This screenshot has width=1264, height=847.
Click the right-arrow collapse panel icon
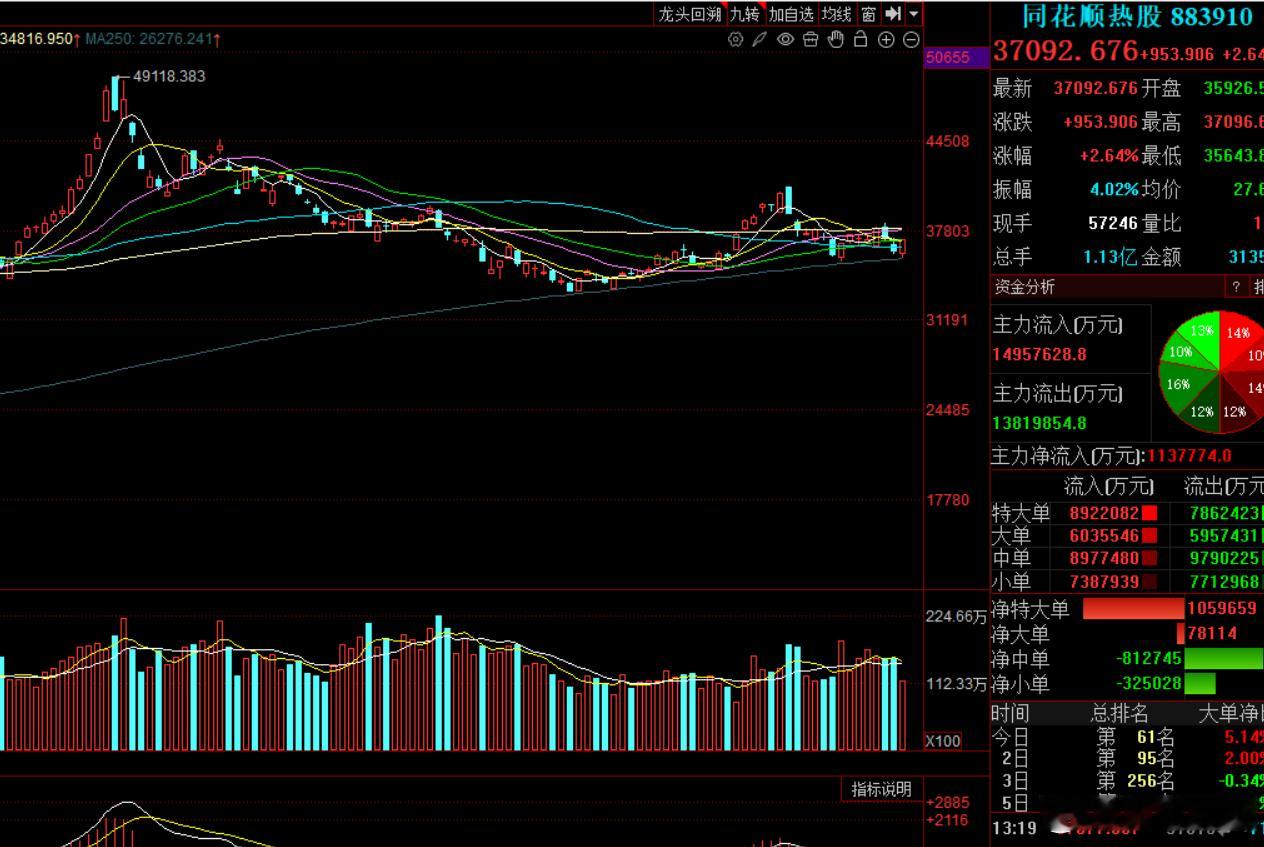(x=893, y=13)
